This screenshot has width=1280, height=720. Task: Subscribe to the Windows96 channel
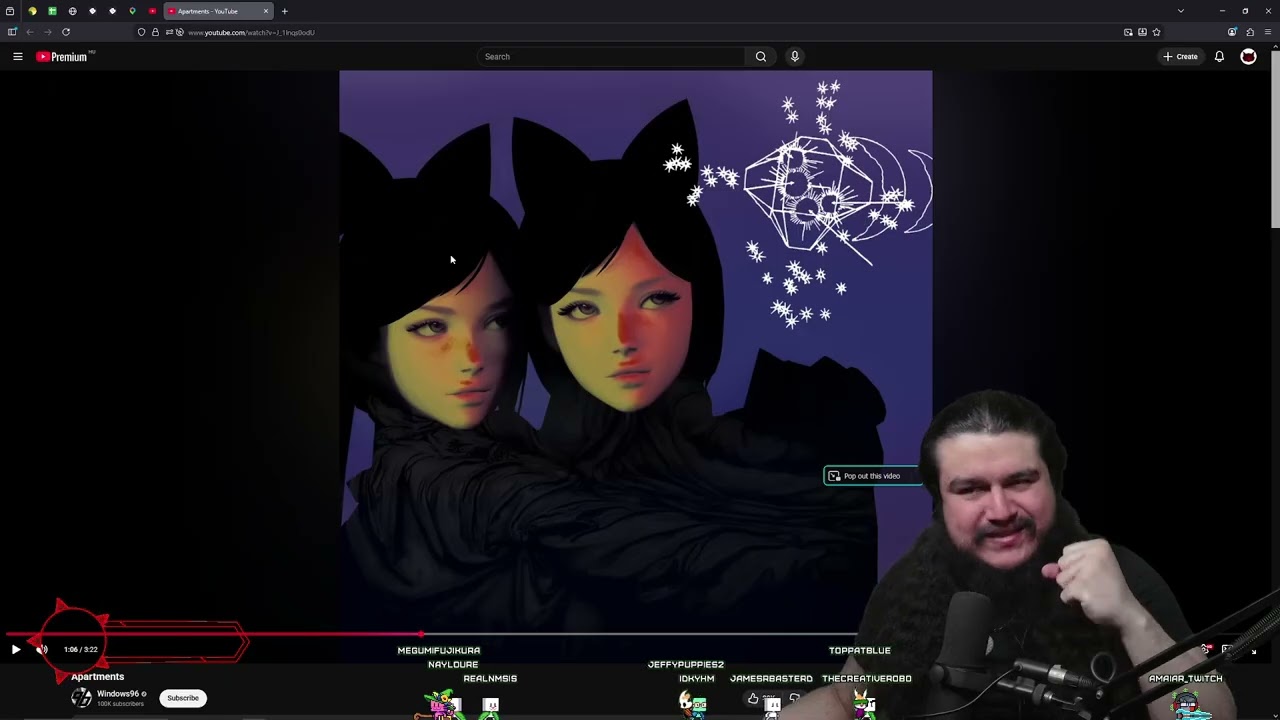183,698
